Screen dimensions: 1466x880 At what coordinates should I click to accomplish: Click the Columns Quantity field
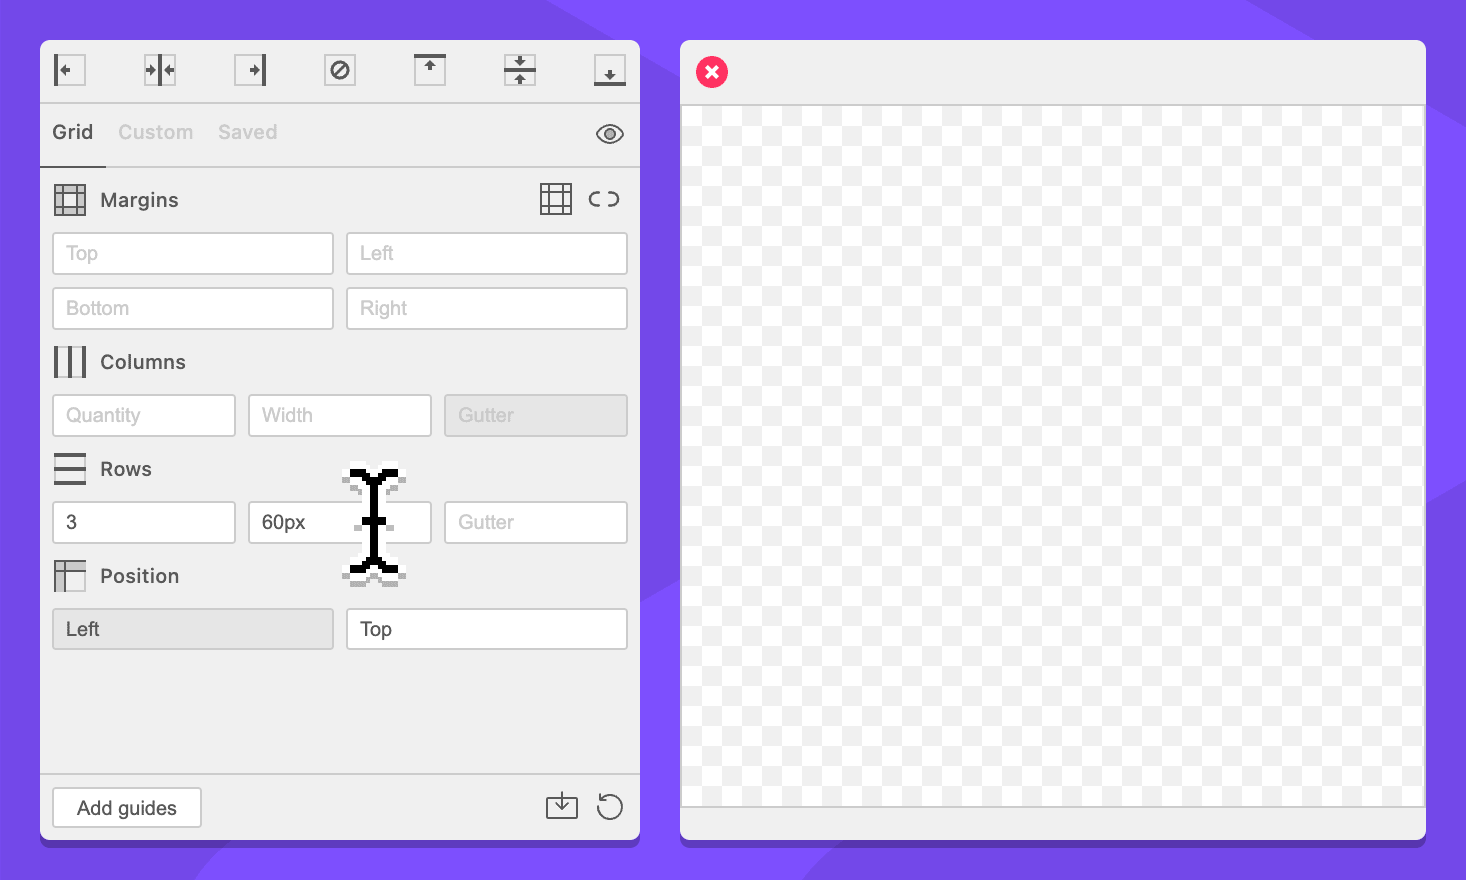point(144,415)
